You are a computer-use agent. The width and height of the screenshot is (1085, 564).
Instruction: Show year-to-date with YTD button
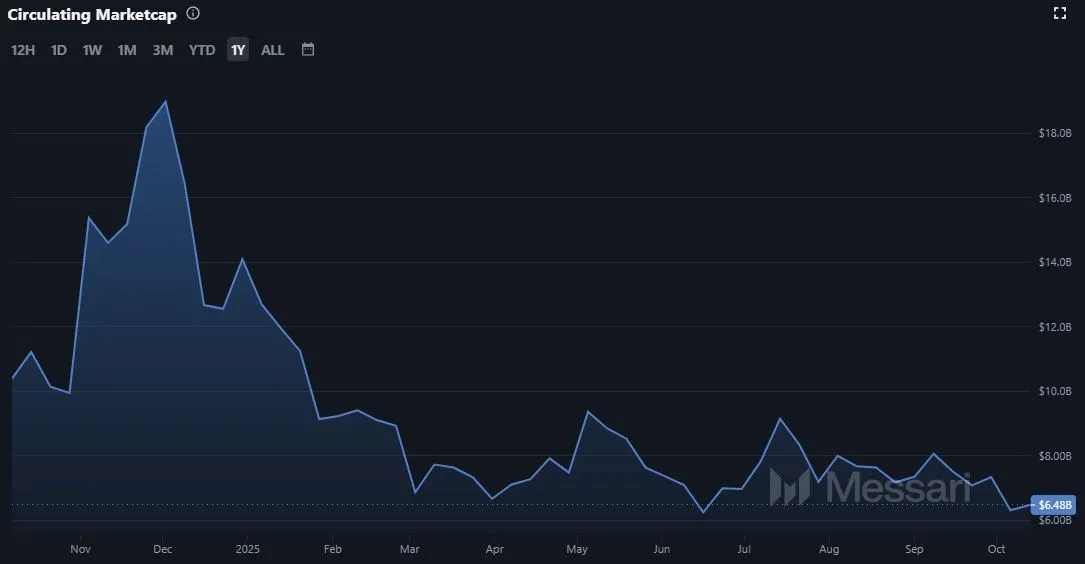tap(202, 50)
